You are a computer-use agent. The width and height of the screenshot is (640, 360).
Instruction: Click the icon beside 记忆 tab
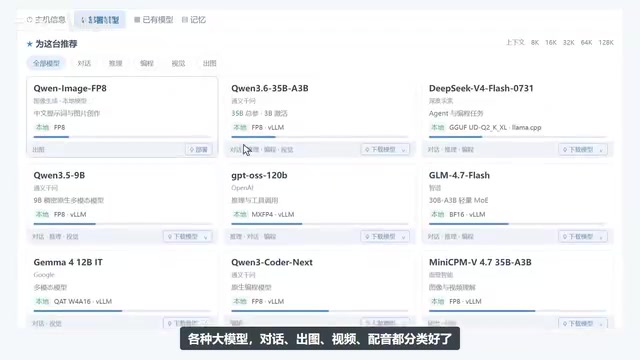184,20
